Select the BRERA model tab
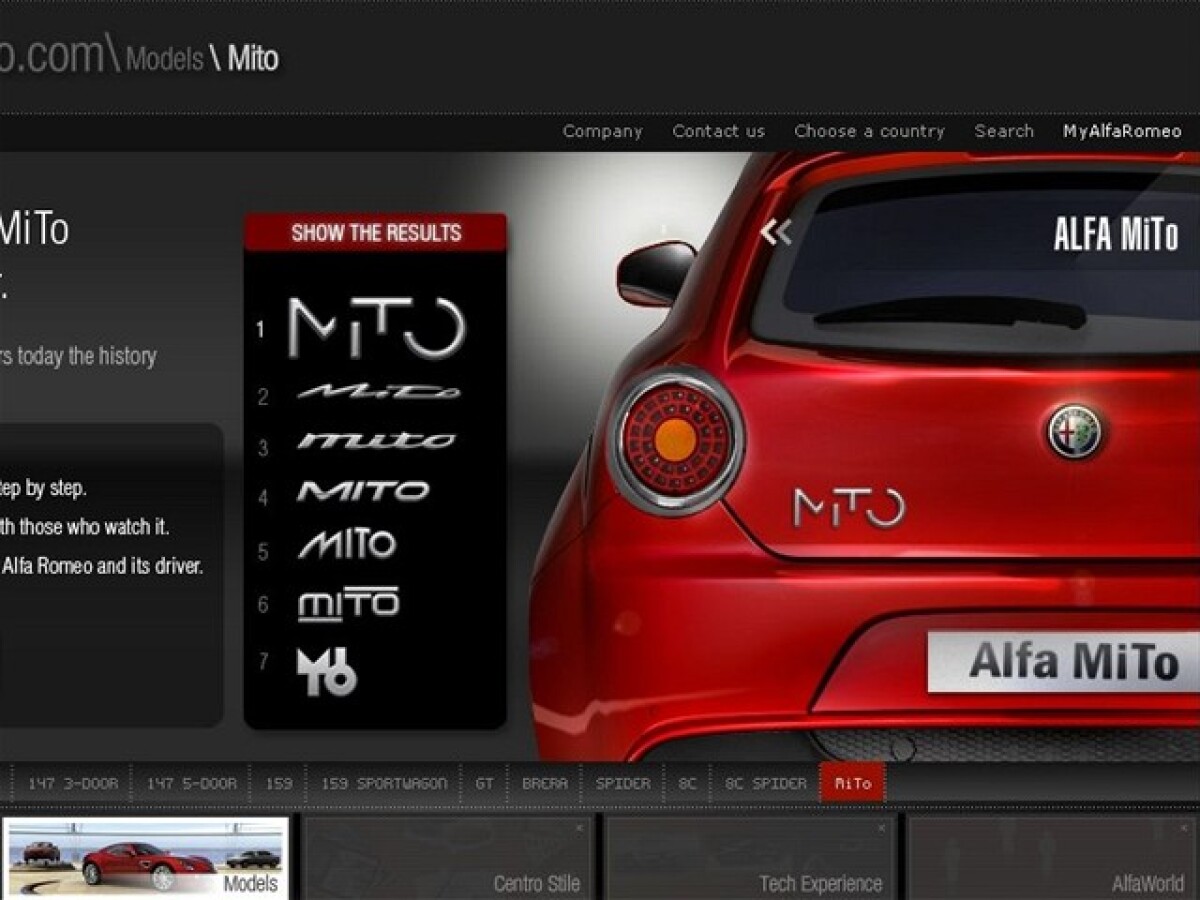 pyautogui.click(x=544, y=783)
